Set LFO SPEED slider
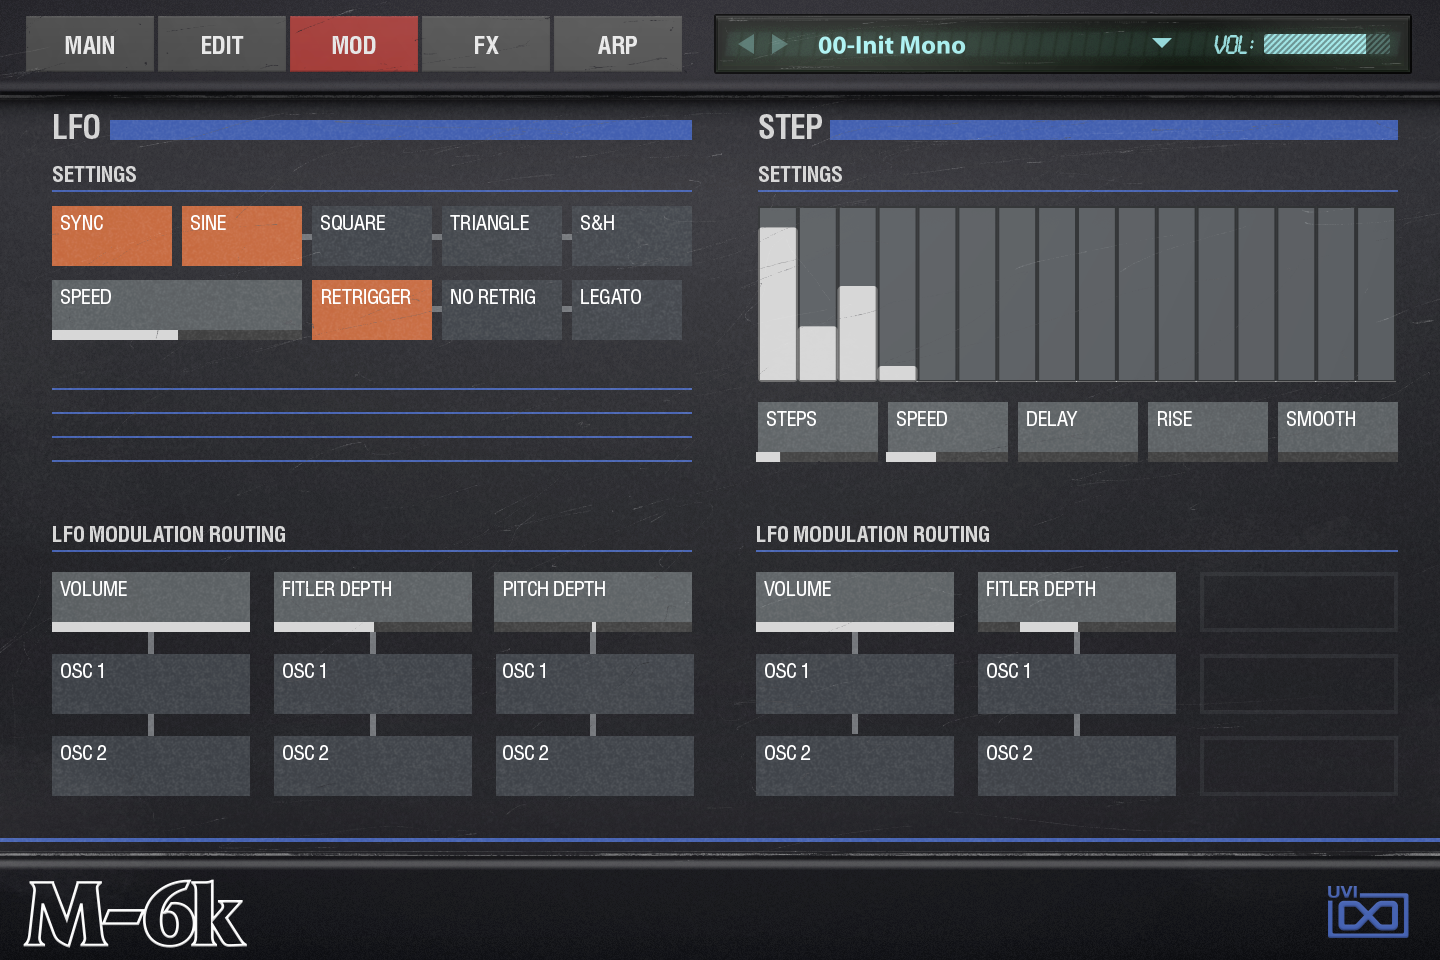The width and height of the screenshot is (1440, 960). pos(177,310)
